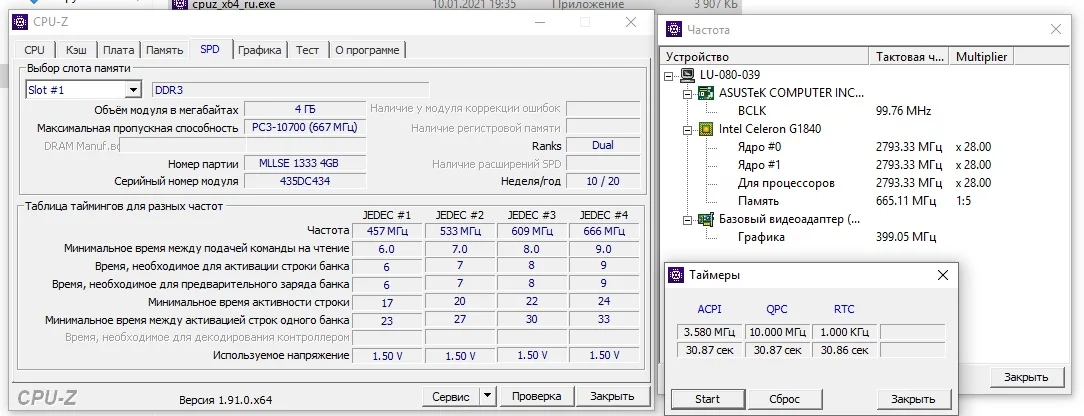Click the 10 / 20 week/year value
The height and width of the screenshot is (416, 1084).
pos(602,181)
